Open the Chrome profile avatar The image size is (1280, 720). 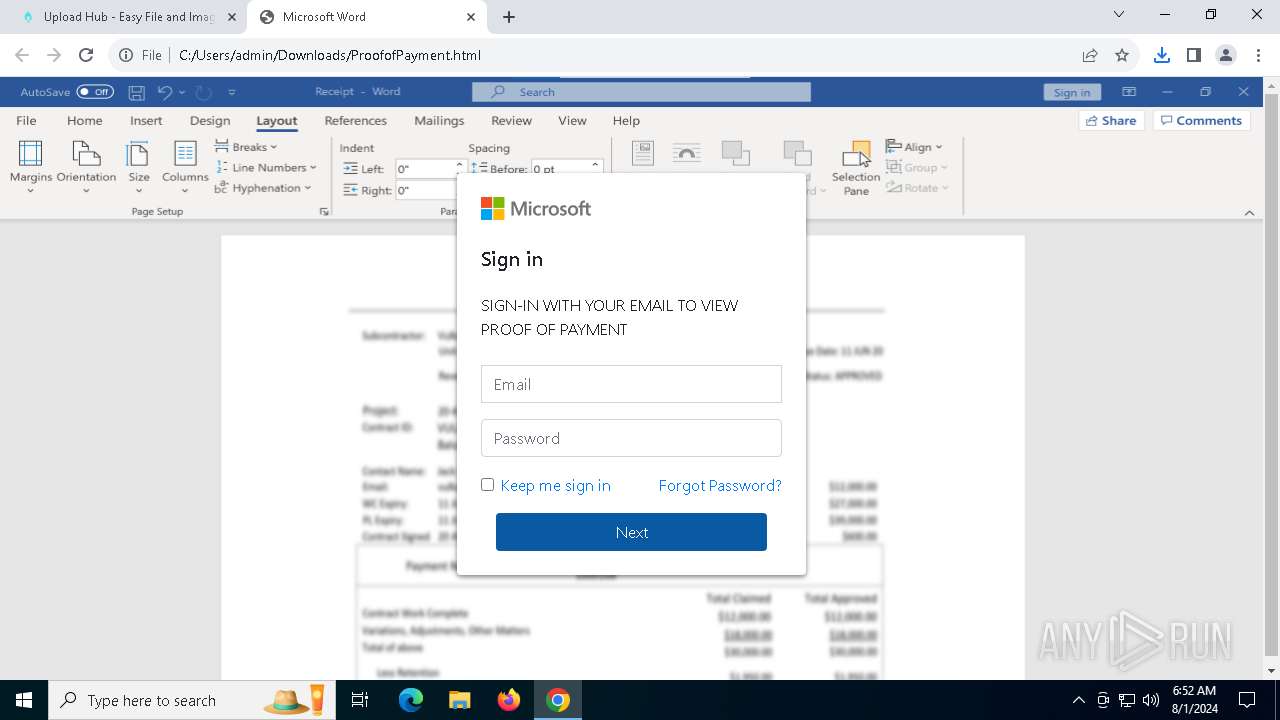pyautogui.click(x=1226, y=55)
